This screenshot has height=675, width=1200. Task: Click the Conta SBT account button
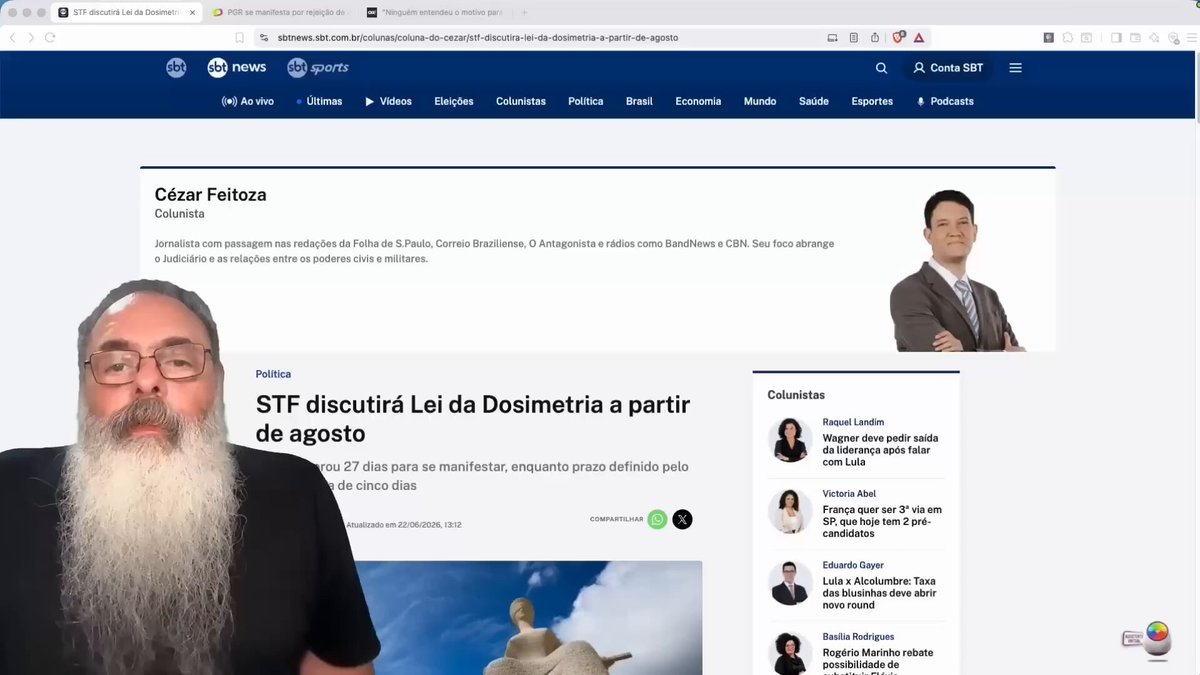click(948, 68)
